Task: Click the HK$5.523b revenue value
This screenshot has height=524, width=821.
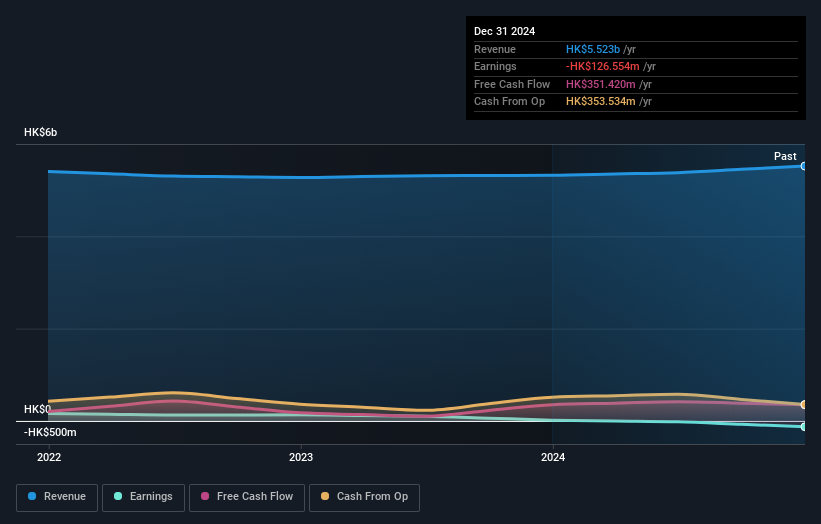Action: point(593,49)
